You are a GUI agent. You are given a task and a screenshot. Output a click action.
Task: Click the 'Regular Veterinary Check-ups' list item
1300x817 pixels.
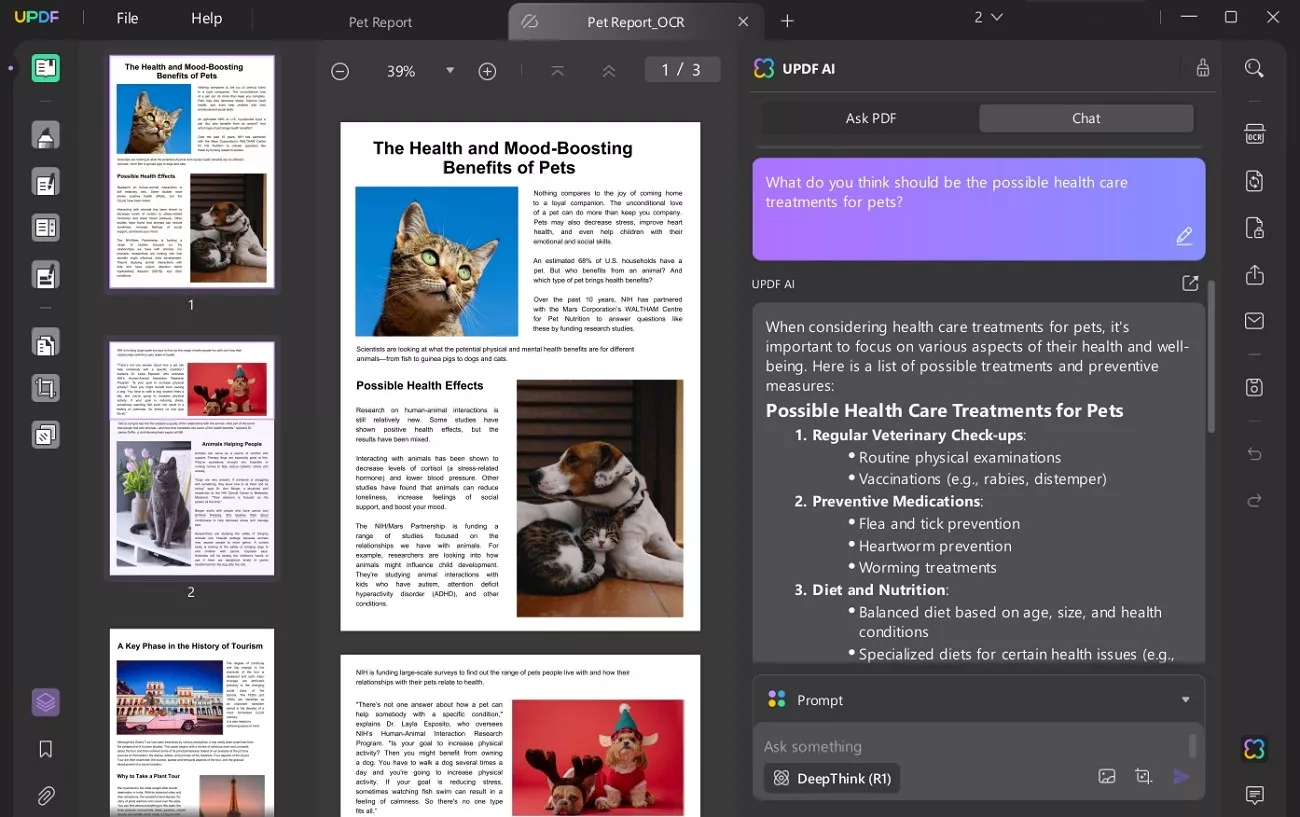(x=918, y=435)
